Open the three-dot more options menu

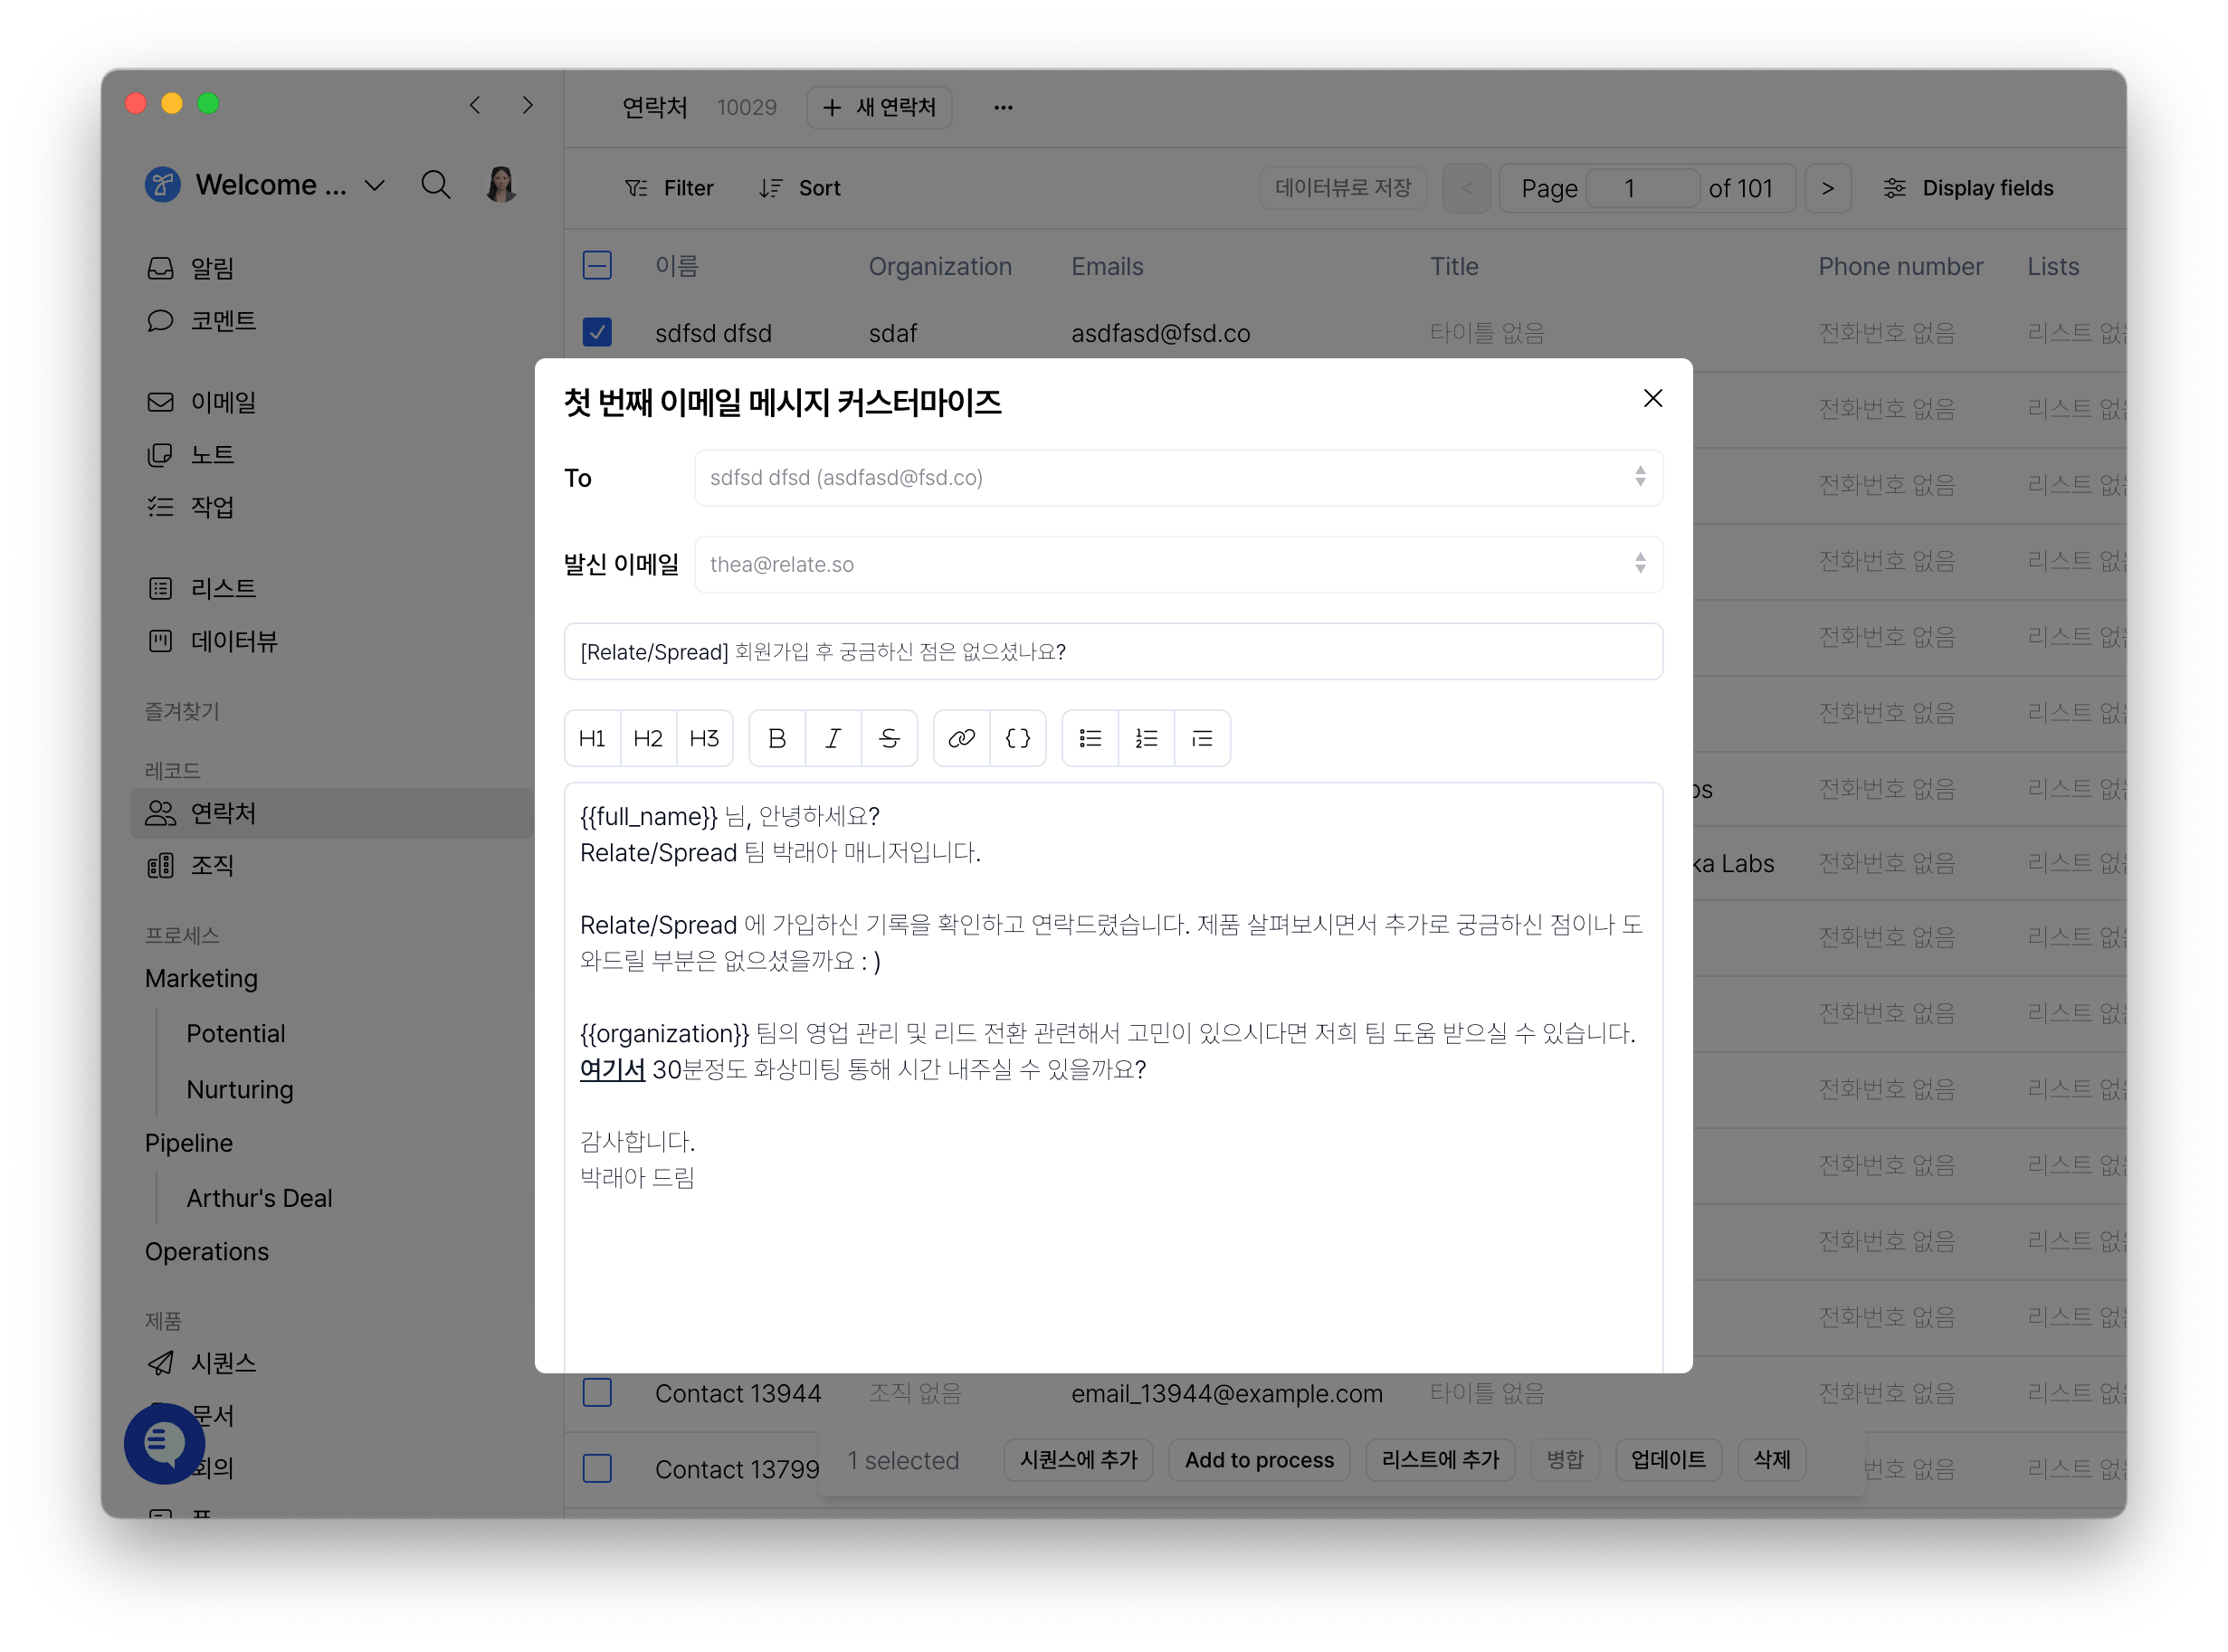(1003, 107)
